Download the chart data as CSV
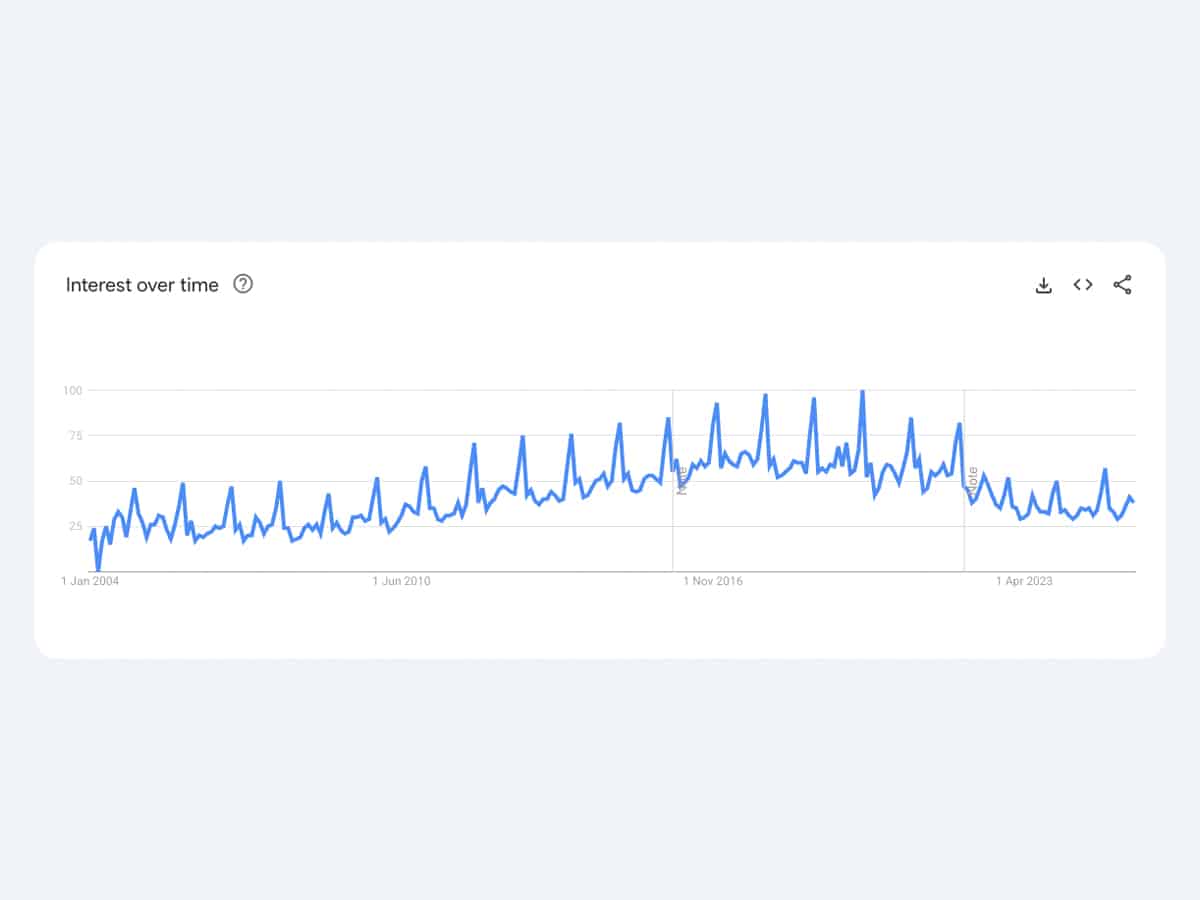Viewport: 1200px width, 900px height. click(x=1043, y=285)
